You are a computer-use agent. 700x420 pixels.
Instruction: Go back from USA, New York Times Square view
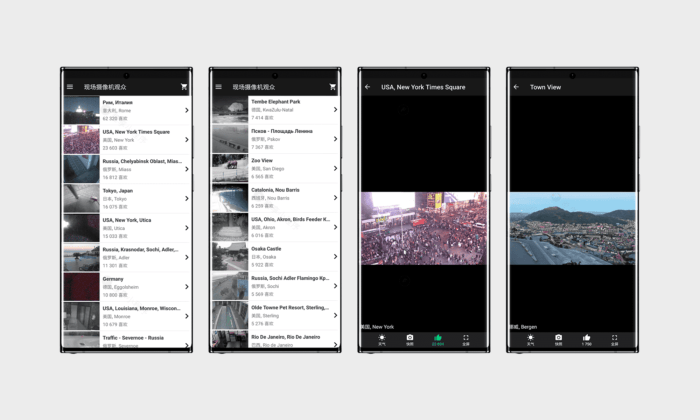[x=367, y=87]
